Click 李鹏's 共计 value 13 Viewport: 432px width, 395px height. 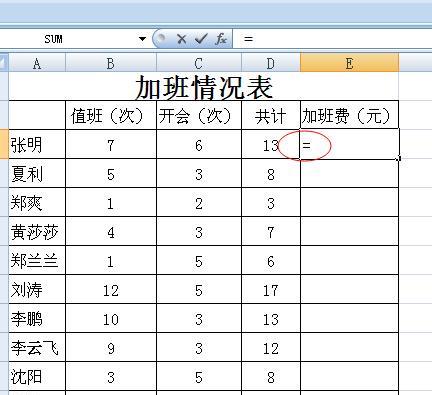point(271,318)
